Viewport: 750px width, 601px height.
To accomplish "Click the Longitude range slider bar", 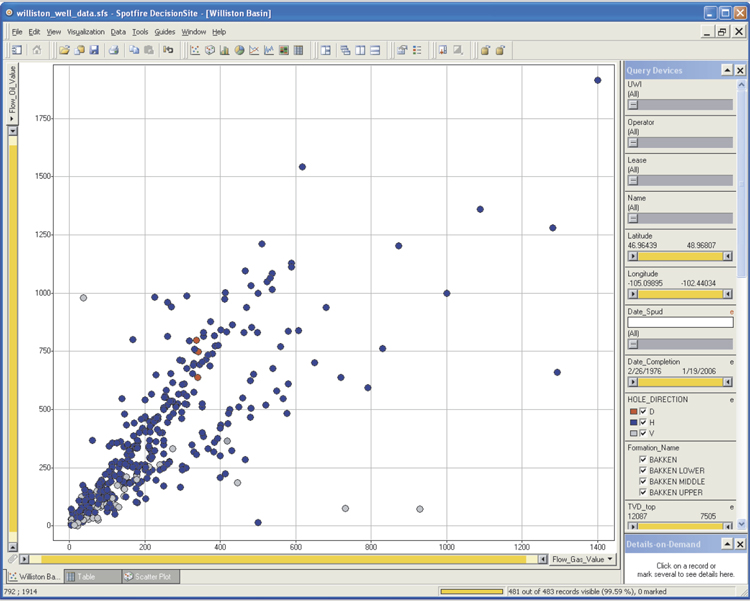I will (680, 294).
